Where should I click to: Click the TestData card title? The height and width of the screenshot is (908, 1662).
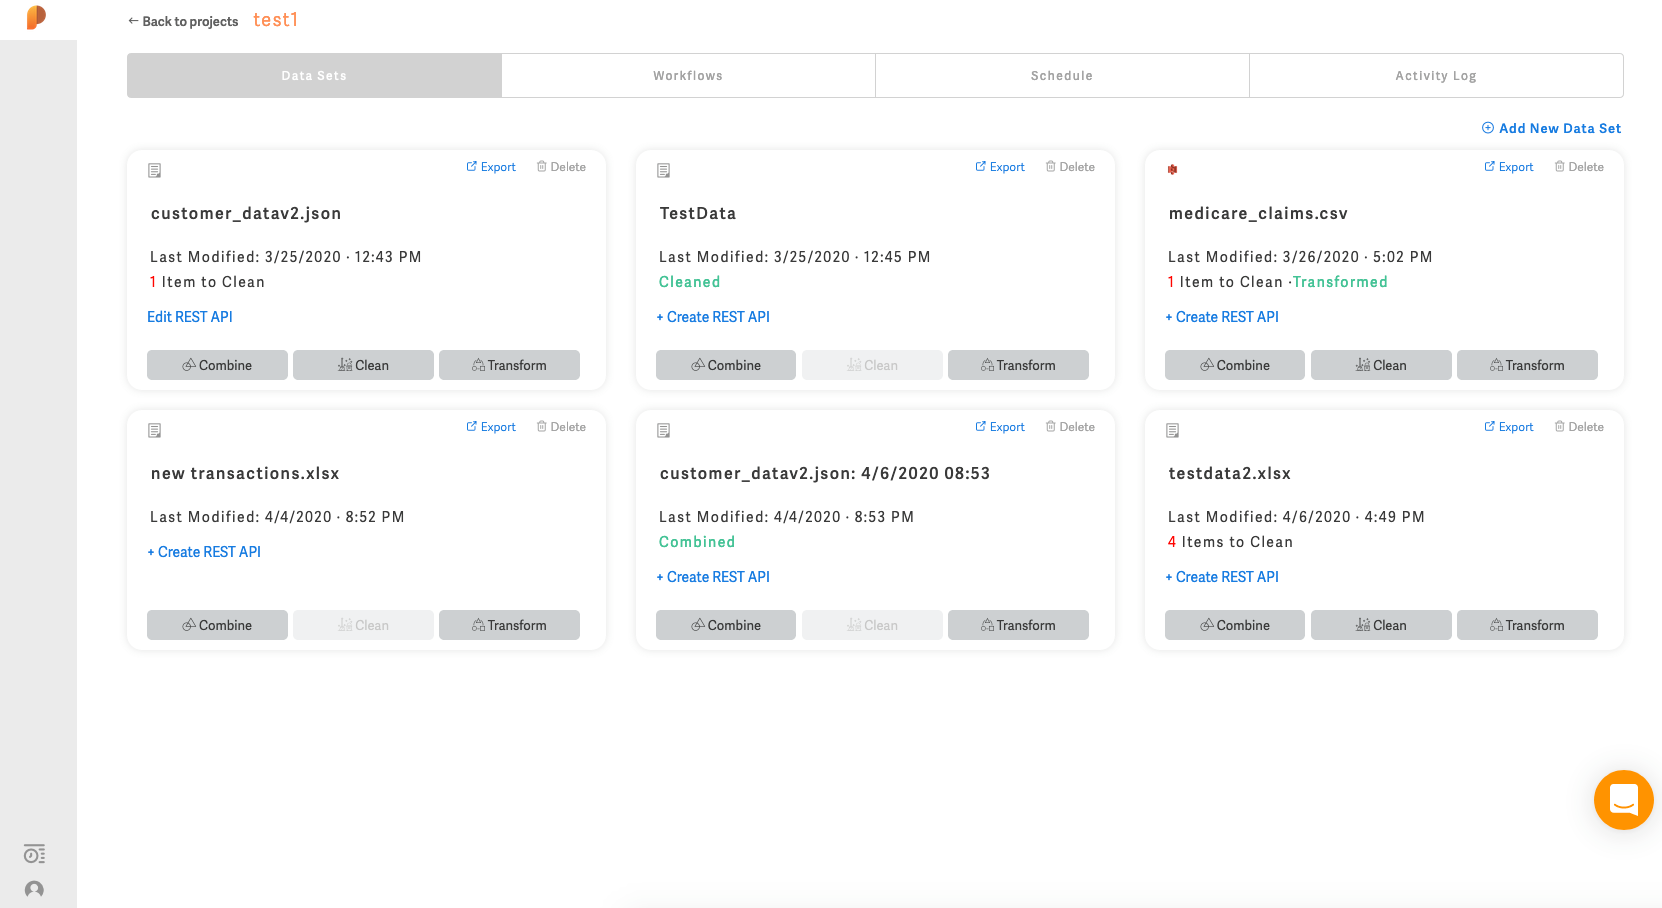click(x=698, y=213)
